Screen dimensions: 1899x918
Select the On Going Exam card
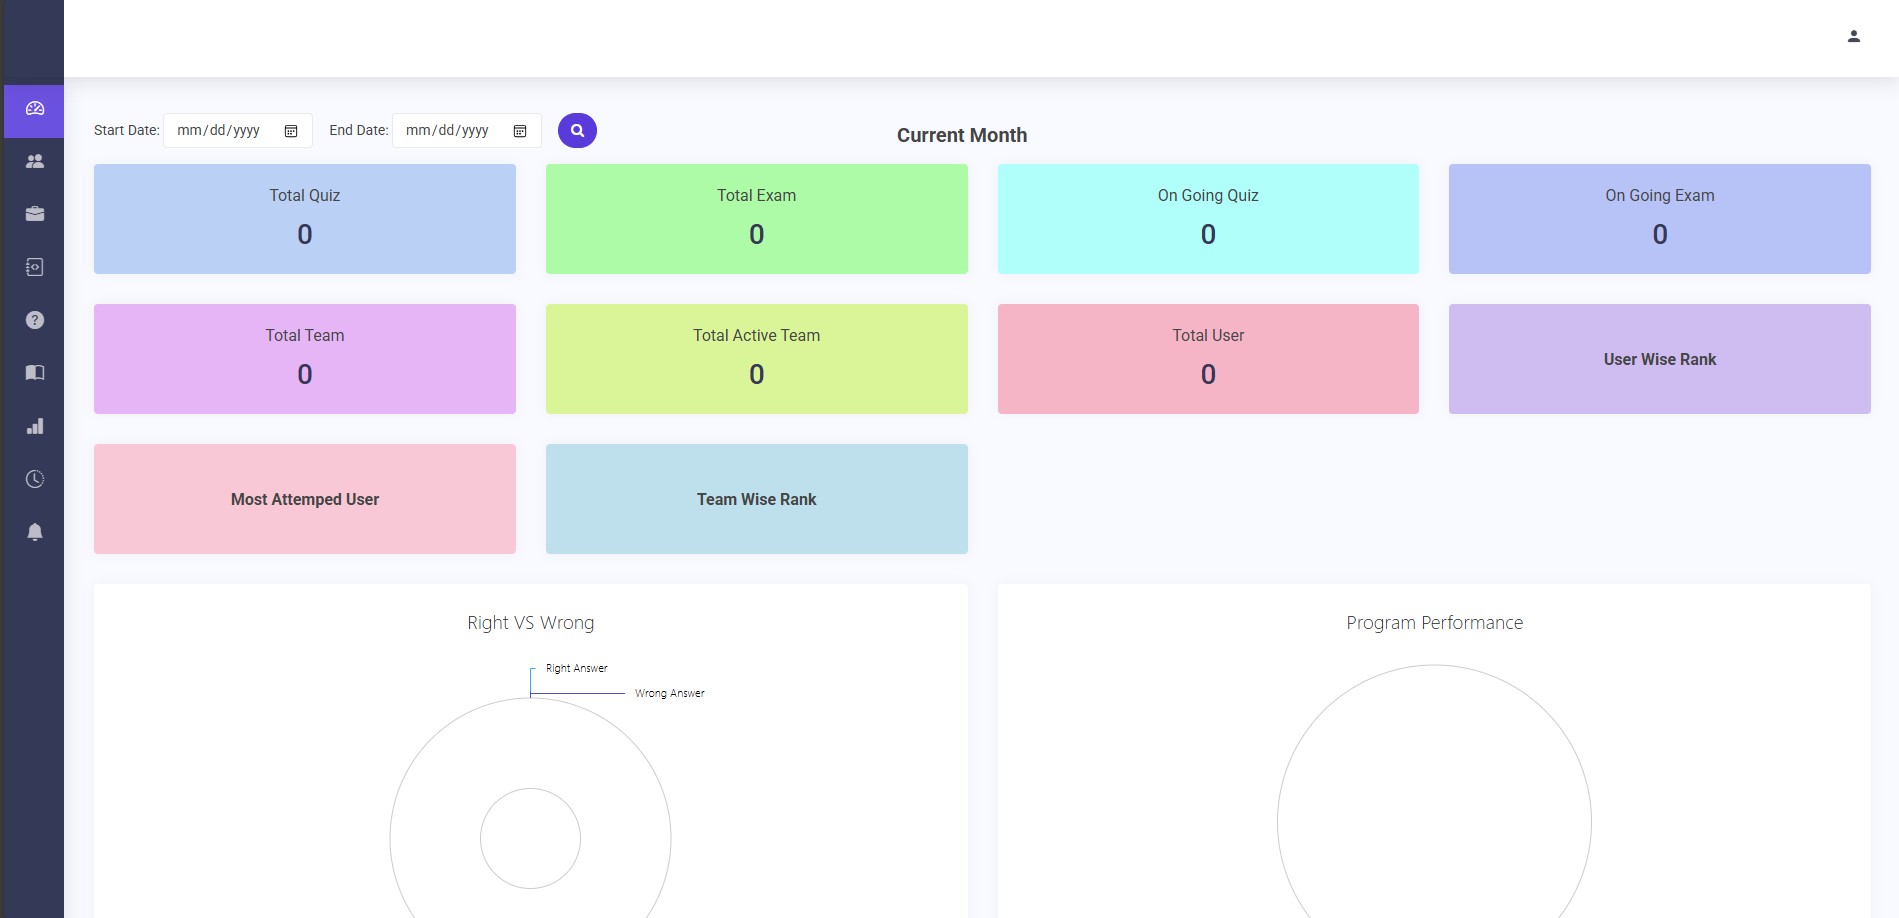click(x=1659, y=219)
